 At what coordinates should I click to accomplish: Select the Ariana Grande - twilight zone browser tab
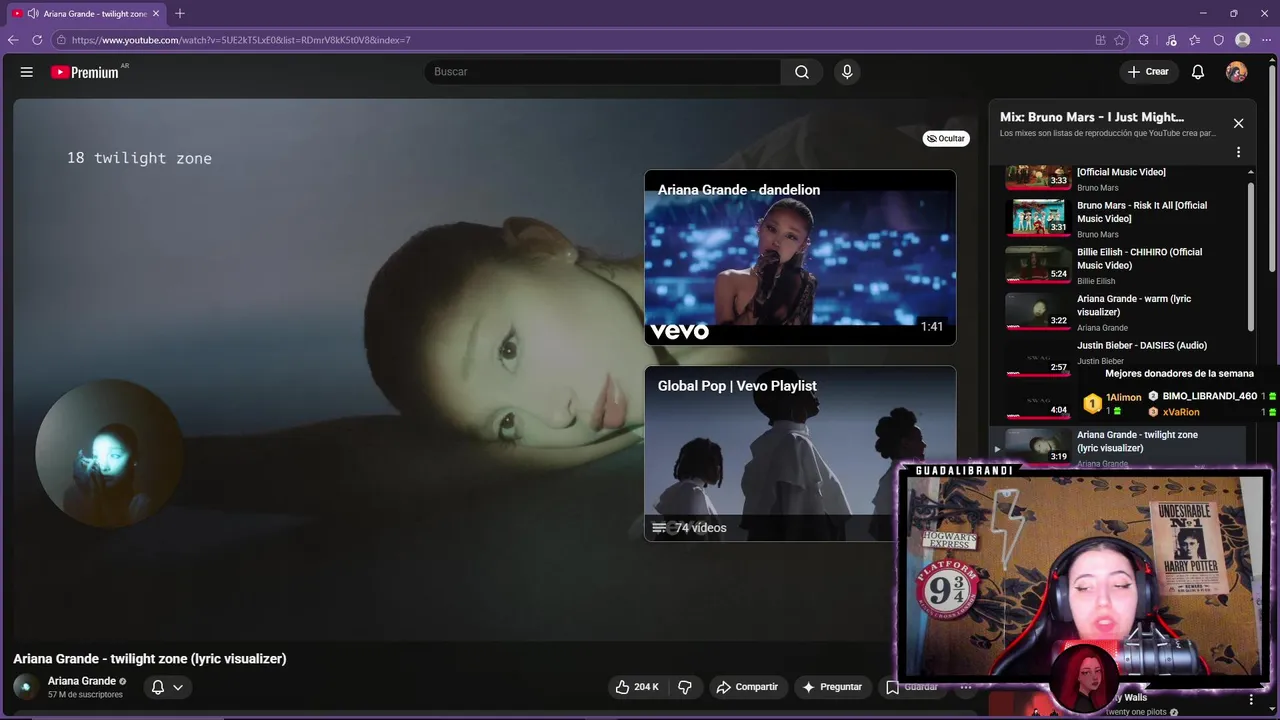[87, 13]
